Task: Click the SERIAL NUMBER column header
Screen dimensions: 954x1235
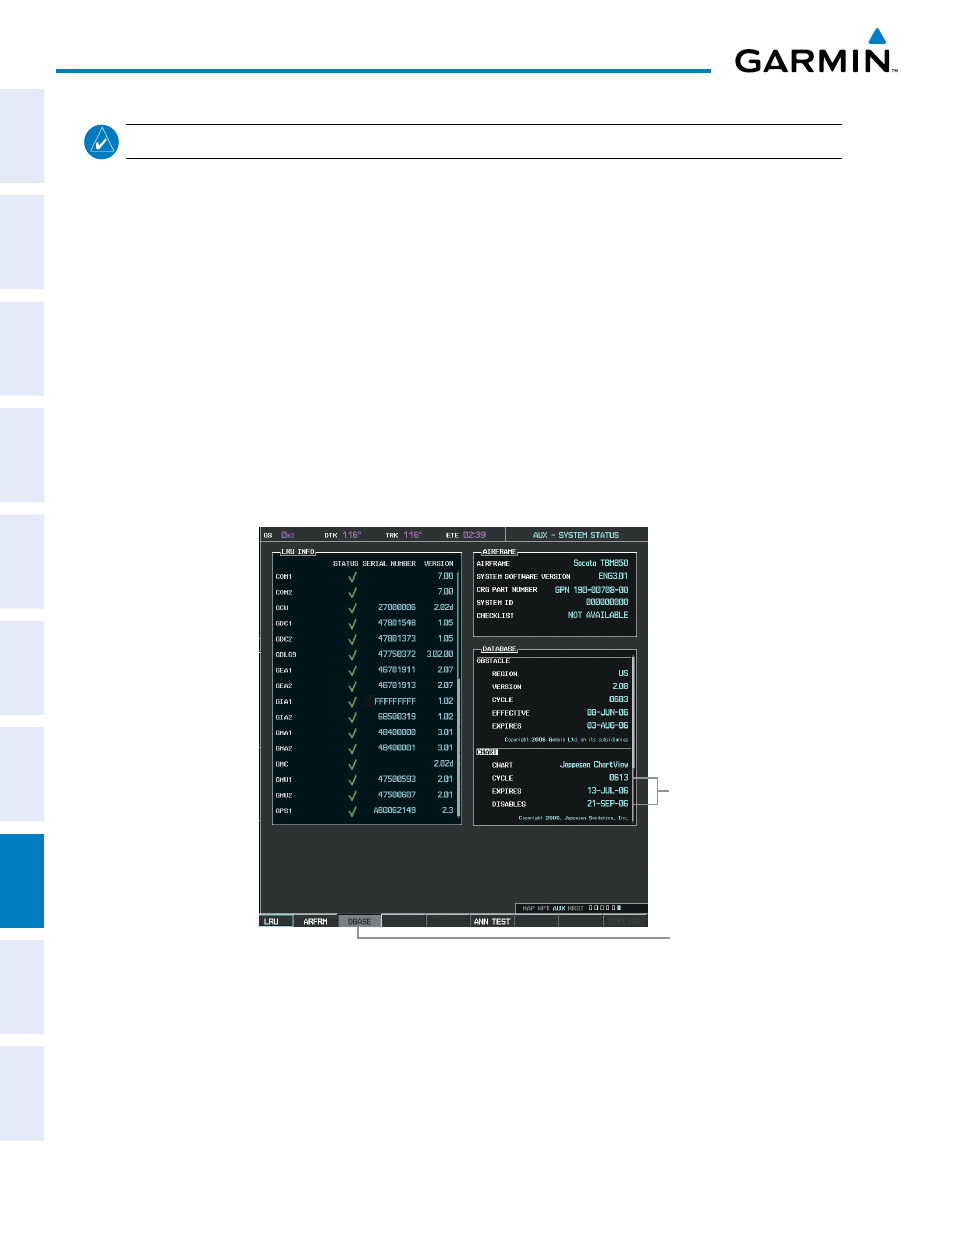Action: click(x=389, y=564)
